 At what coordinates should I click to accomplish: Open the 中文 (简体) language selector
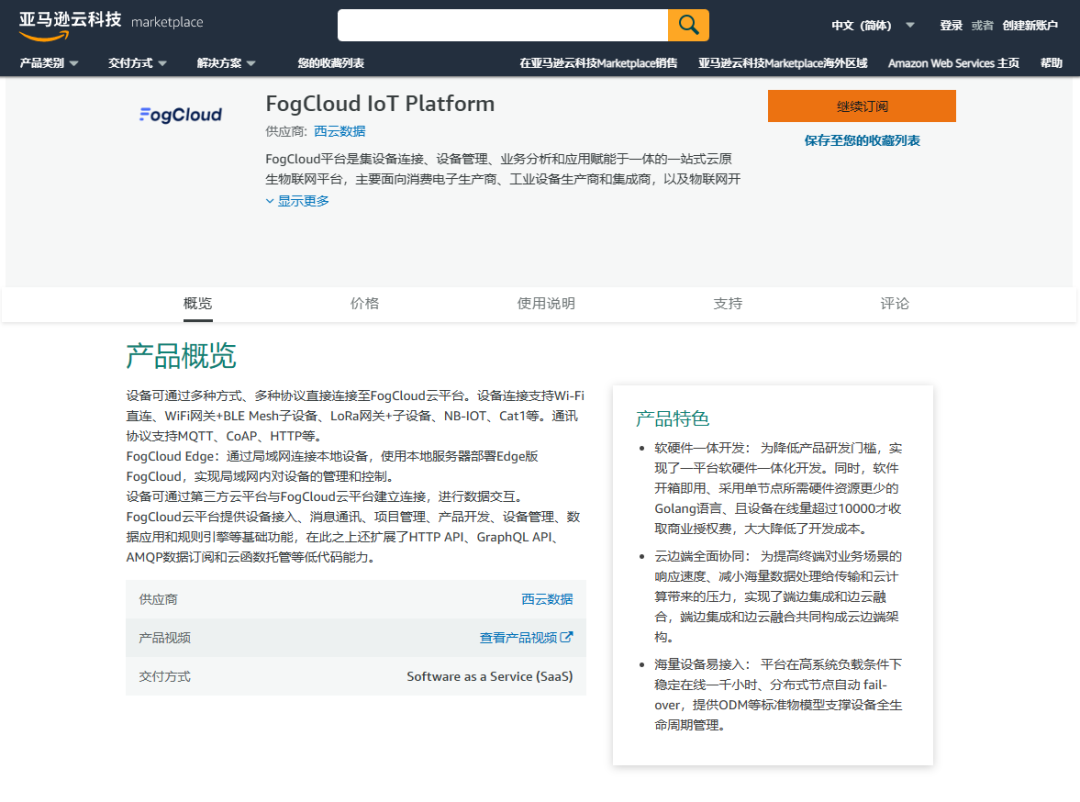click(x=873, y=25)
